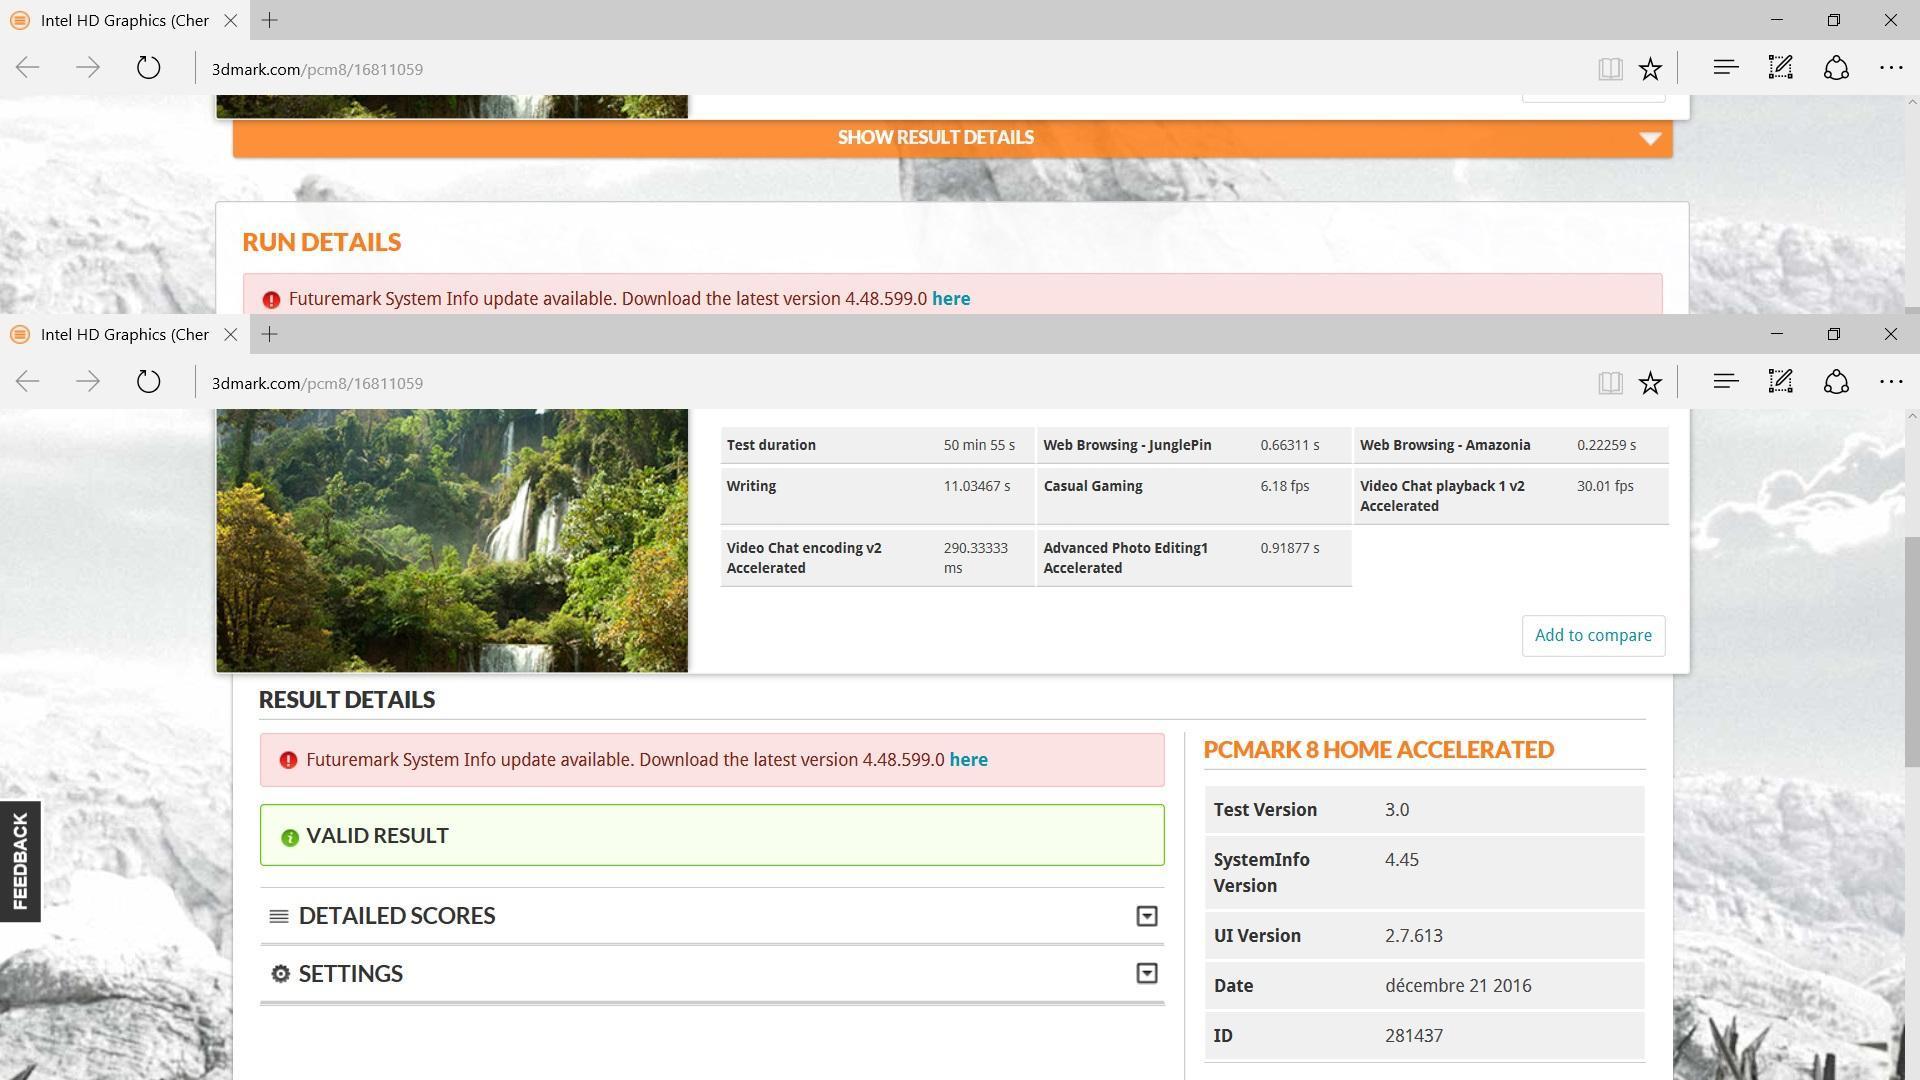Click Make a Web Note icon in lower window
1920x1080 pixels.
(x=1780, y=382)
